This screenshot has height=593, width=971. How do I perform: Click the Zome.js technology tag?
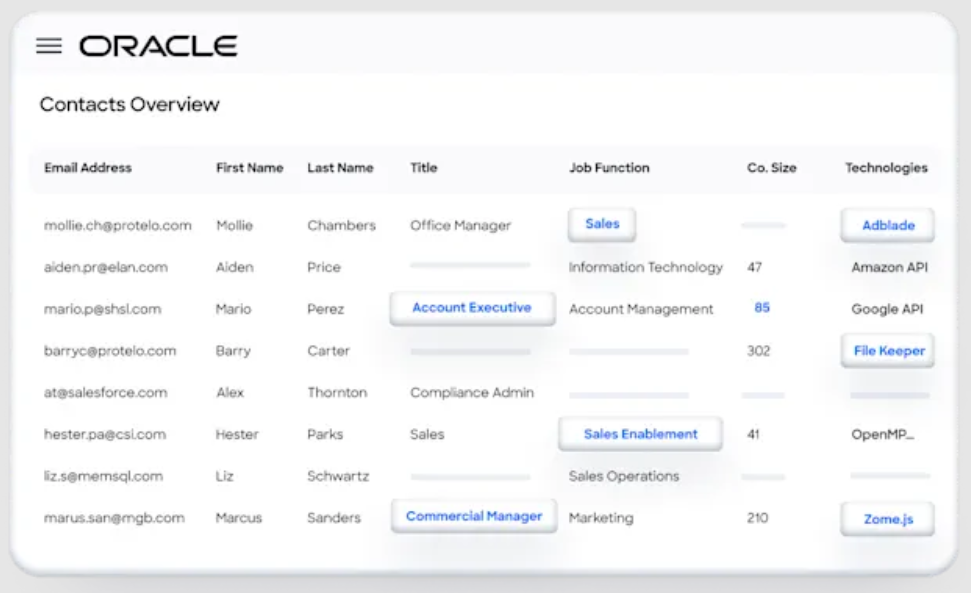[887, 519]
